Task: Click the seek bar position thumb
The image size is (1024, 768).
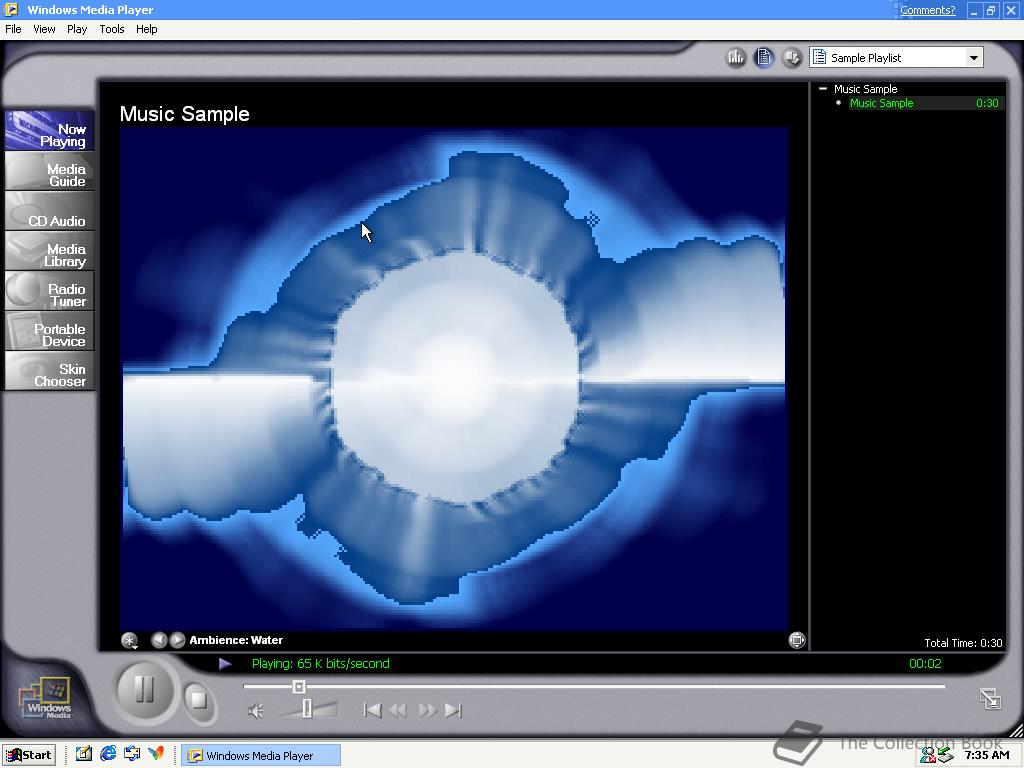Action: tap(298, 686)
